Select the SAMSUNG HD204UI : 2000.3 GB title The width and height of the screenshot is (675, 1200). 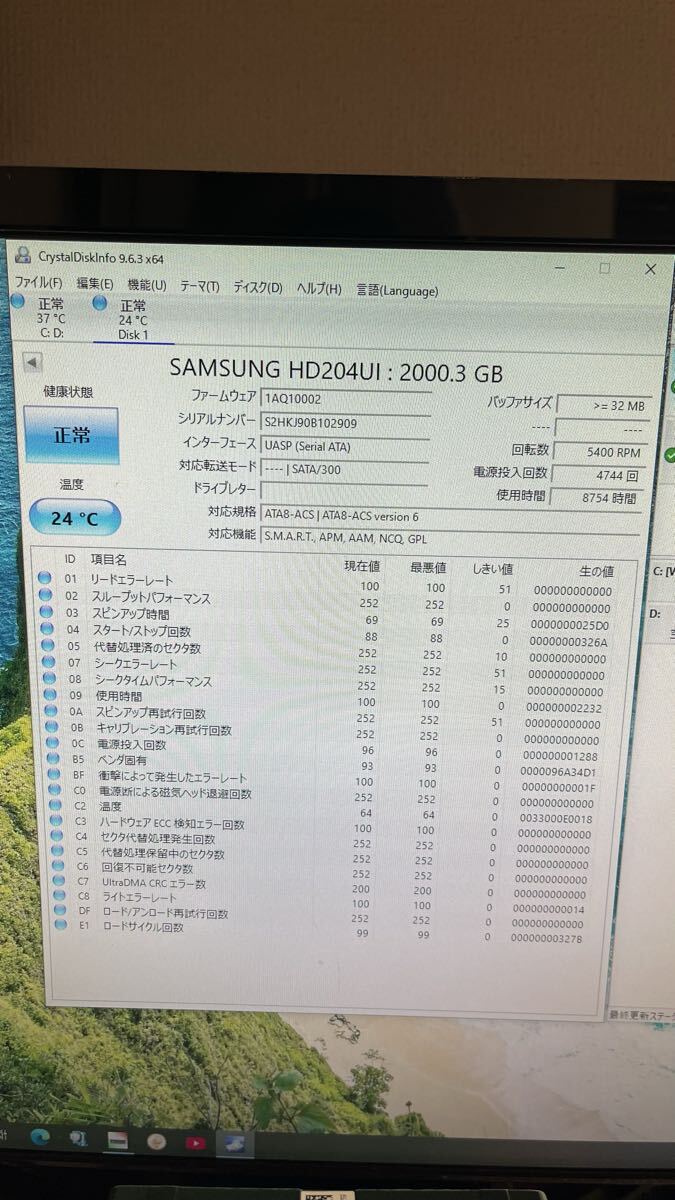(336, 371)
